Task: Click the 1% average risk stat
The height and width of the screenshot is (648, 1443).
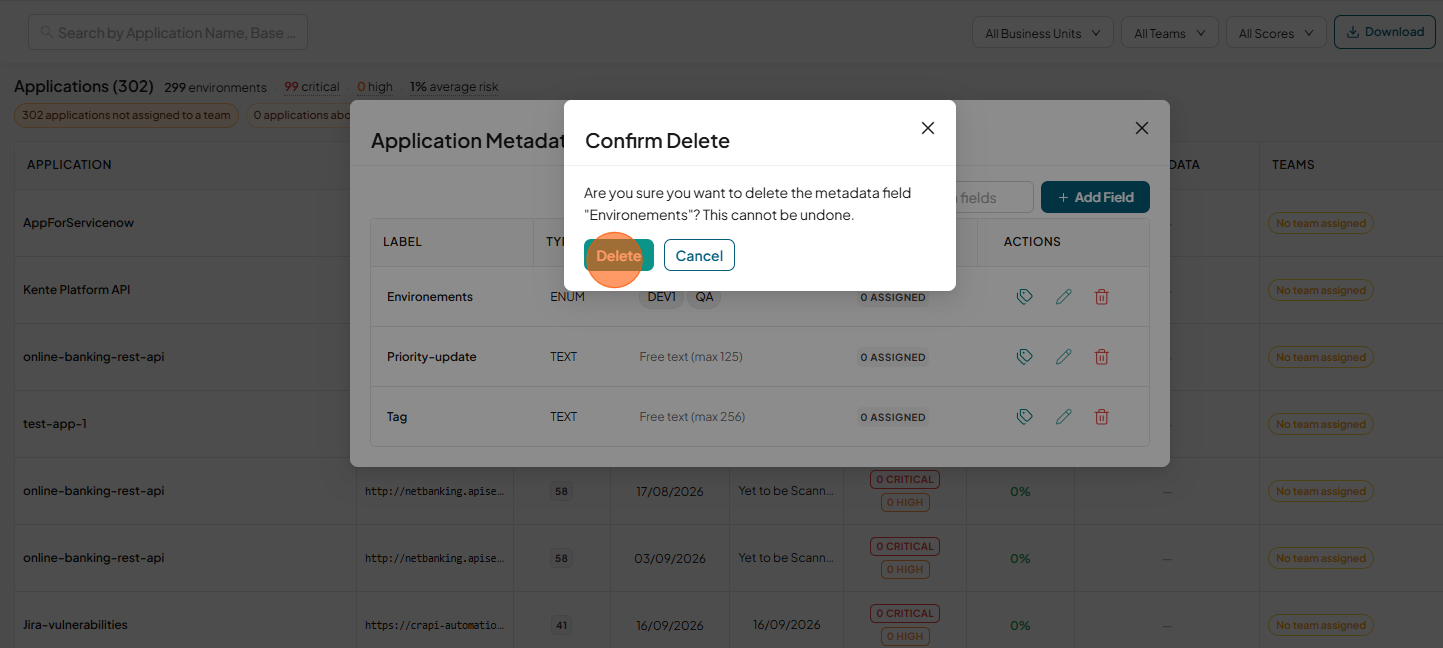Action: 454,87
